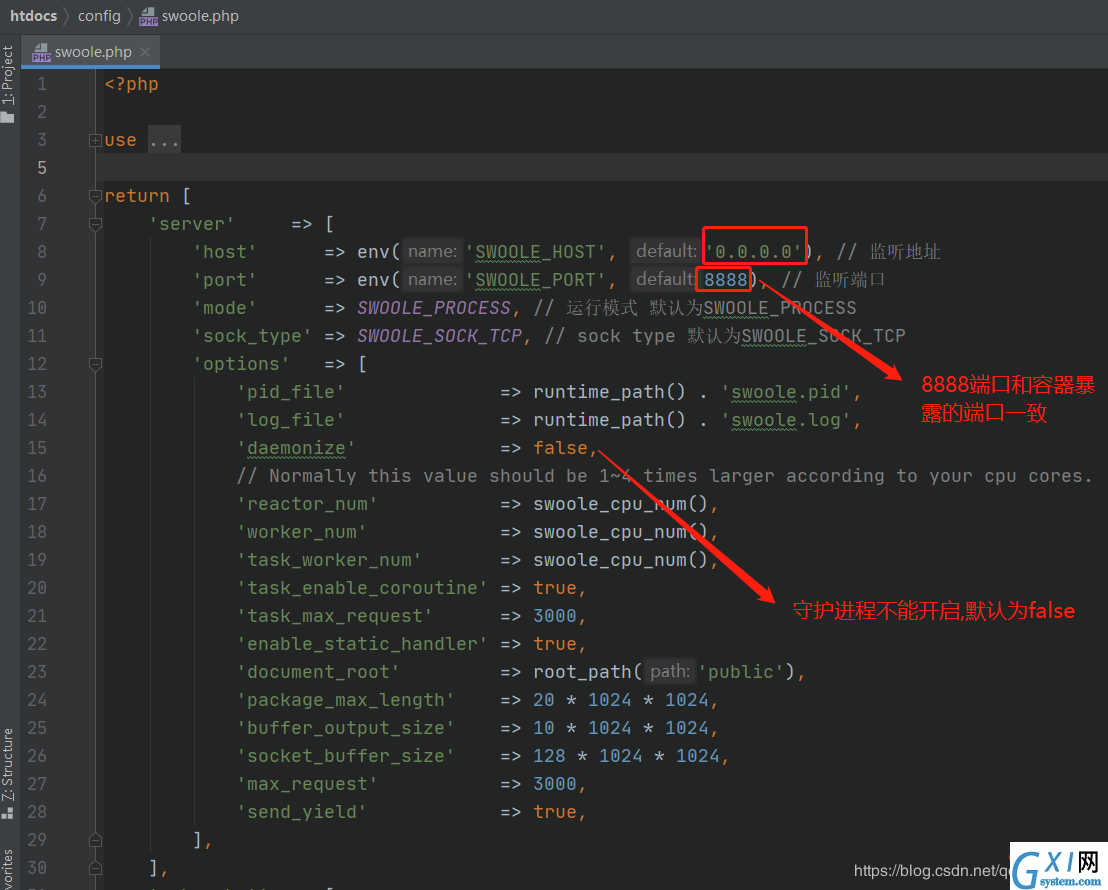Click the 128 value in socket_buffer_size
This screenshot has width=1108, height=890.
(x=549, y=756)
